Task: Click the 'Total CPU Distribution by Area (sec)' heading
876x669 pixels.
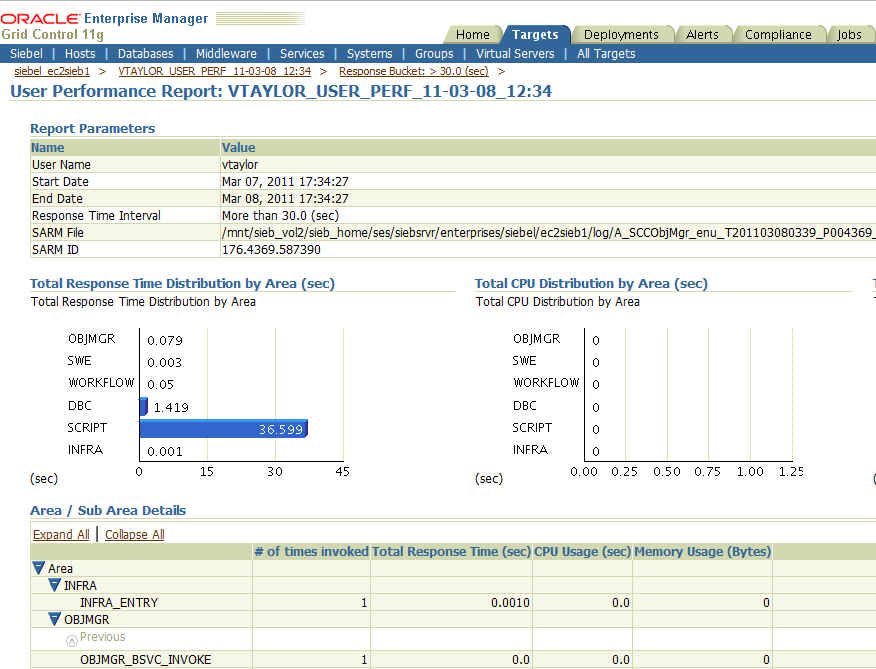Action: [591, 283]
